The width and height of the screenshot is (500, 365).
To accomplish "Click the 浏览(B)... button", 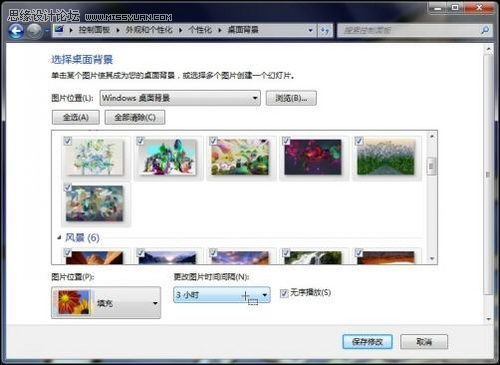I will pos(291,98).
